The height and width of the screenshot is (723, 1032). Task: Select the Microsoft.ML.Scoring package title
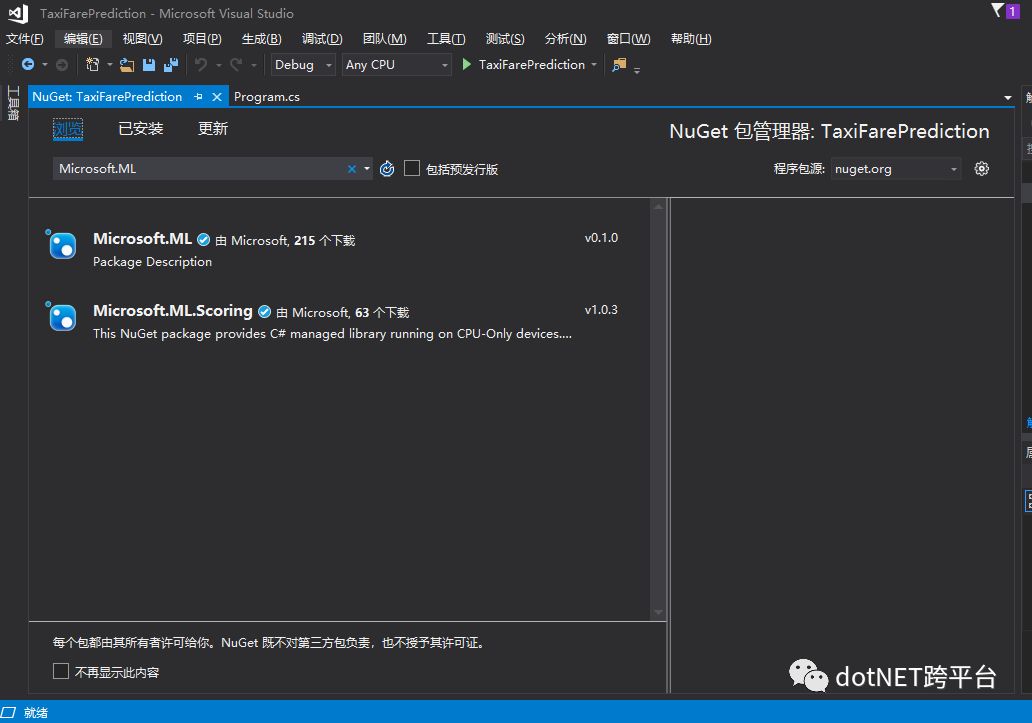tap(172, 311)
